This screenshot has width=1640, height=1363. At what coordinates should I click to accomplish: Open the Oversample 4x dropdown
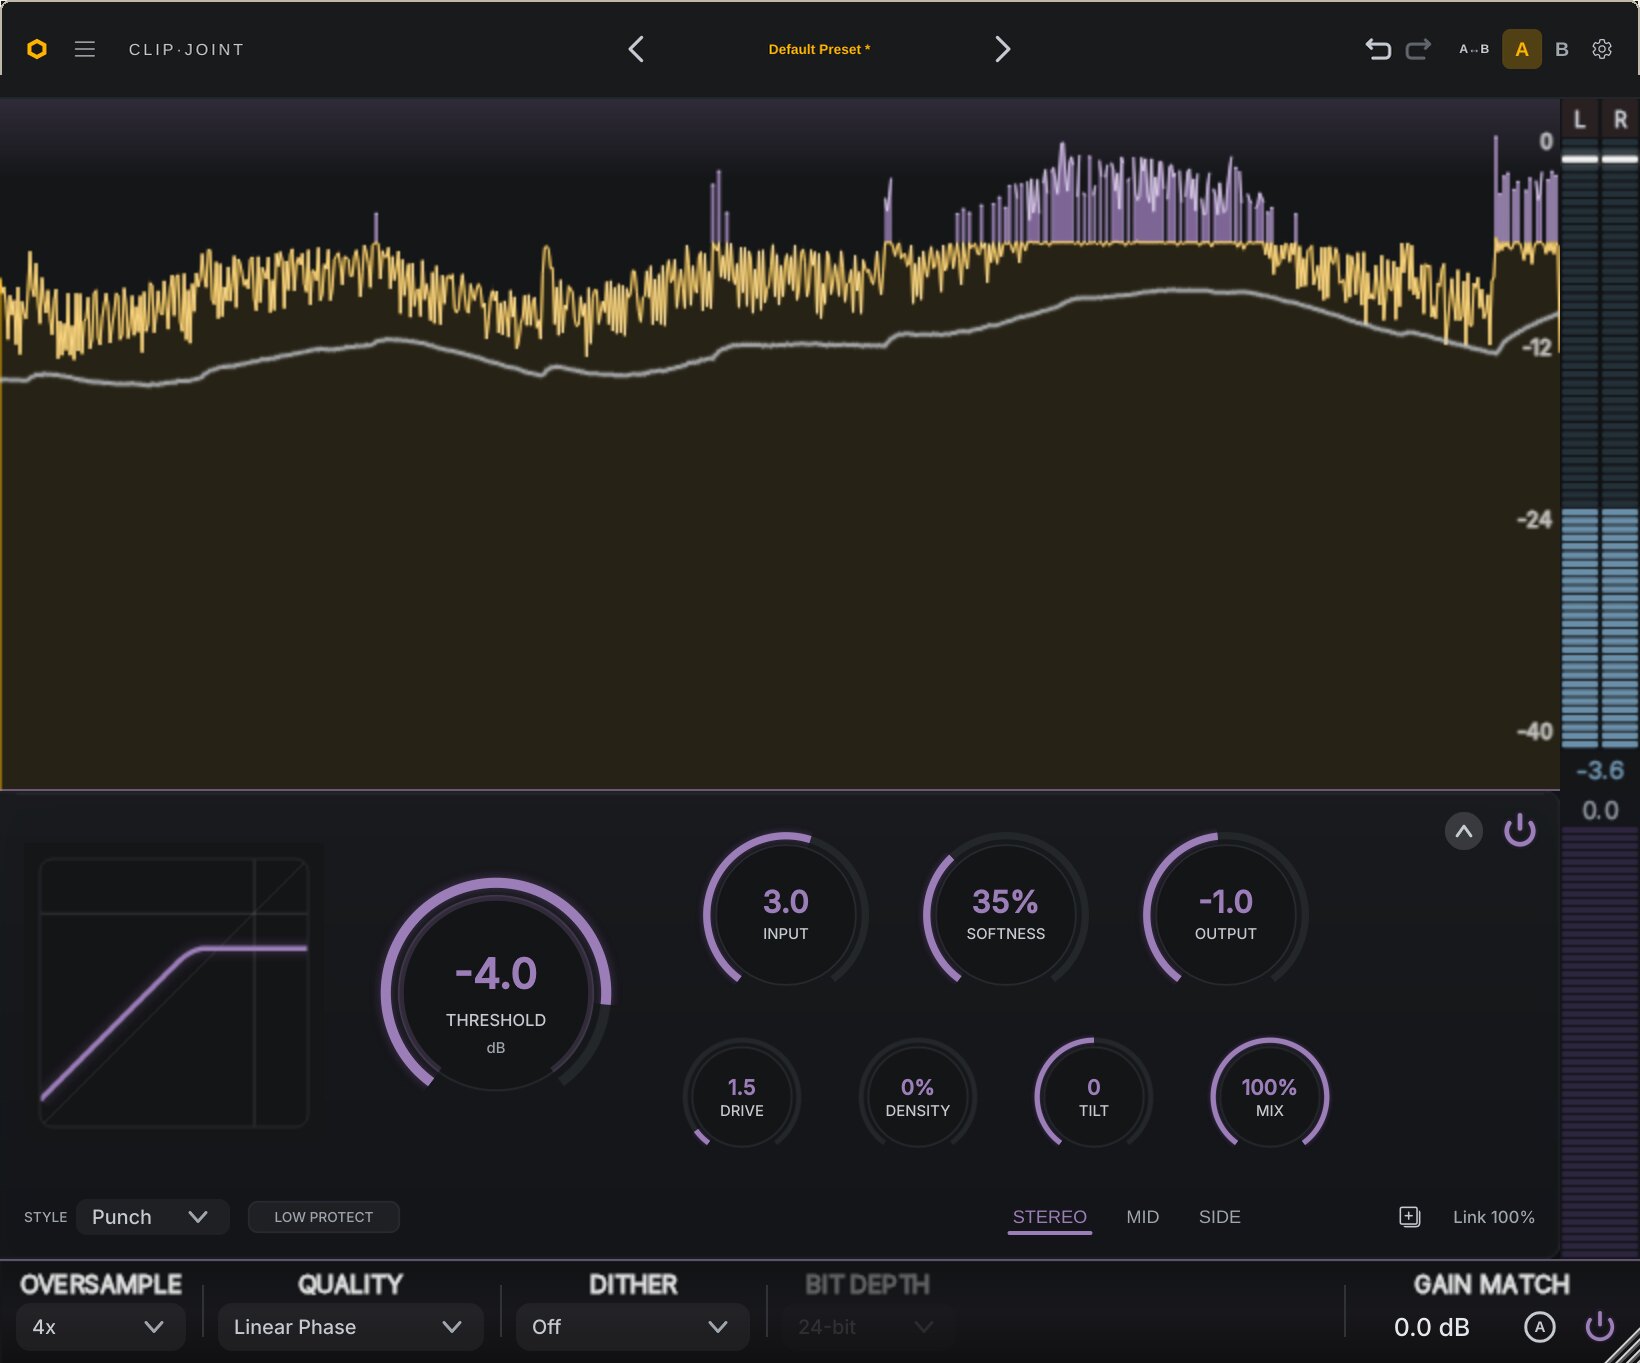(x=100, y=1327)
